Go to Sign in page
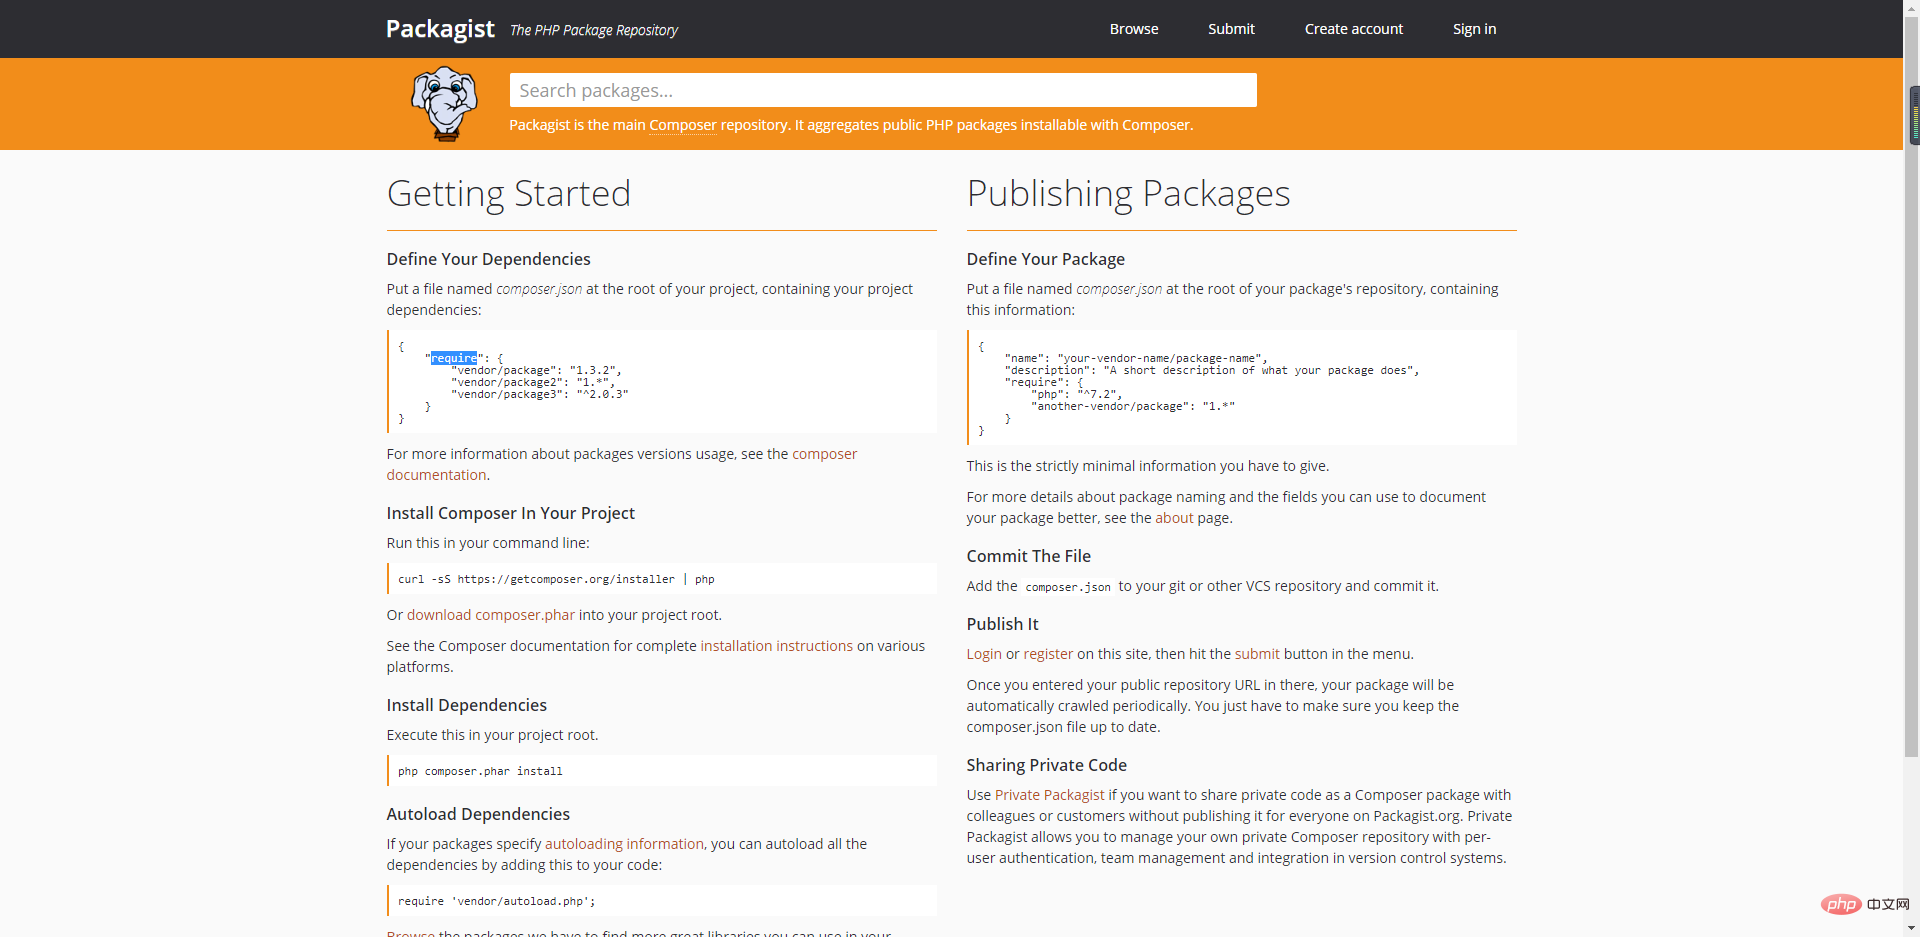 [1474, 29]
